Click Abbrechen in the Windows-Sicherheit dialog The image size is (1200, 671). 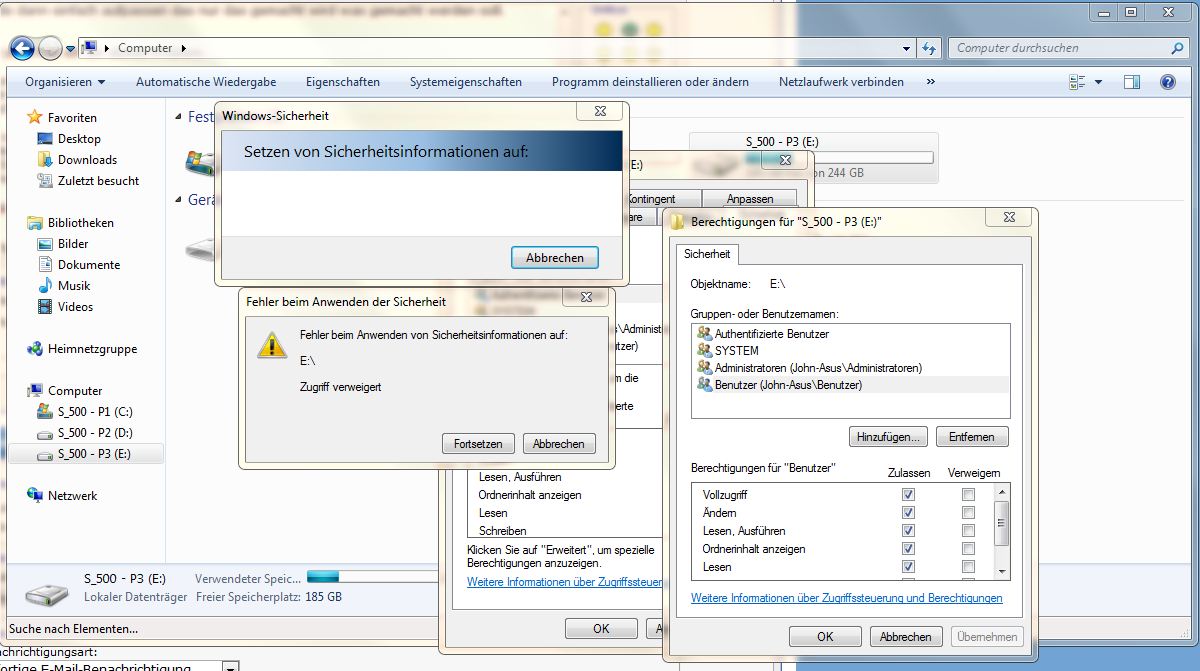coord(554,257)
